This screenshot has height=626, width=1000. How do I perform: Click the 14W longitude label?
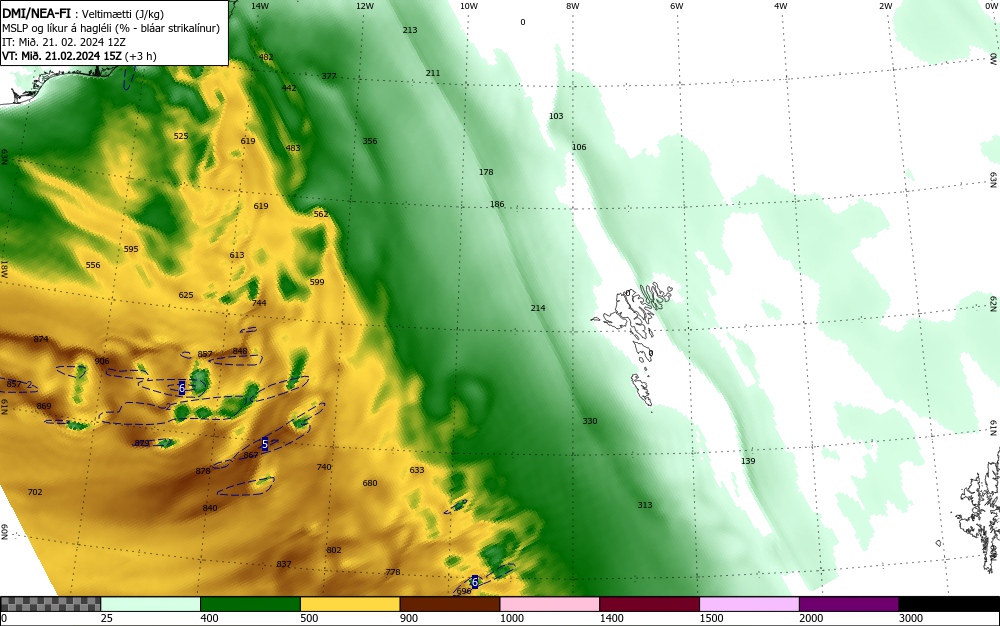[x=260, y=6]
